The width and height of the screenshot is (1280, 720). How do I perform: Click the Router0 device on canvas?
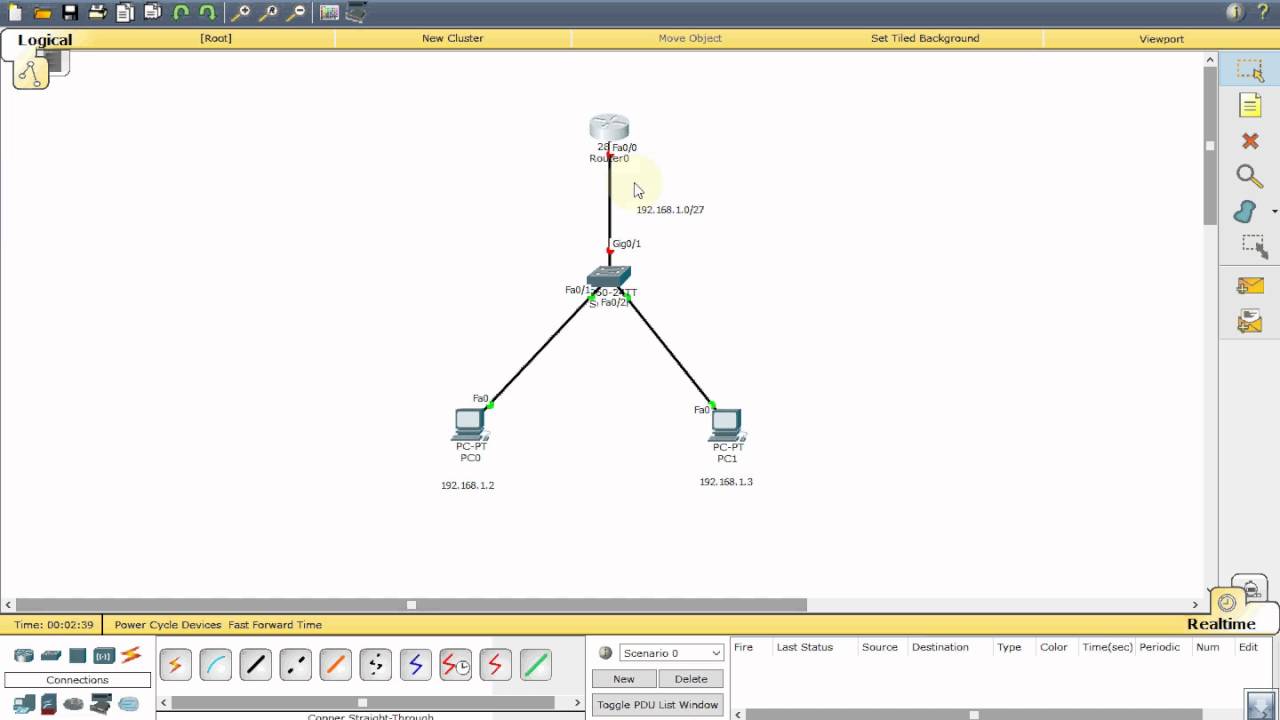pyautogui.click(x=609, y=128)
